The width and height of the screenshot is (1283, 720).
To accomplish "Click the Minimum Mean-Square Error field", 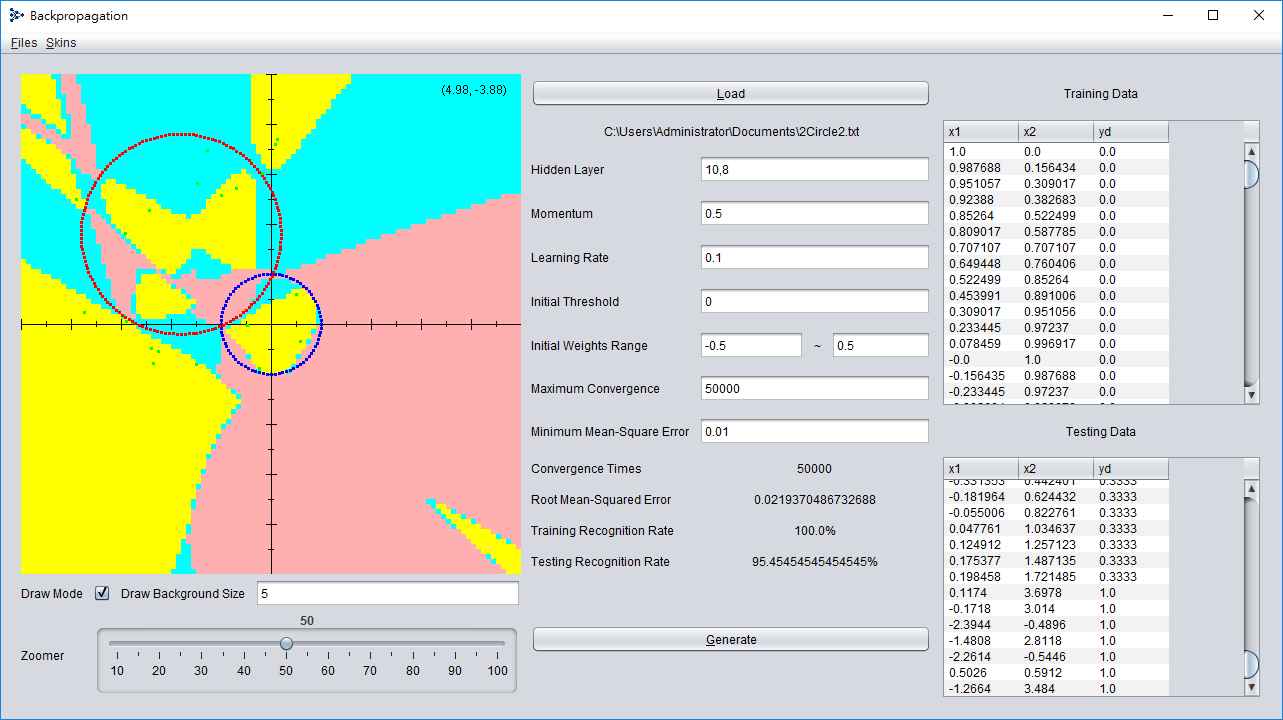I will (815, 432).
